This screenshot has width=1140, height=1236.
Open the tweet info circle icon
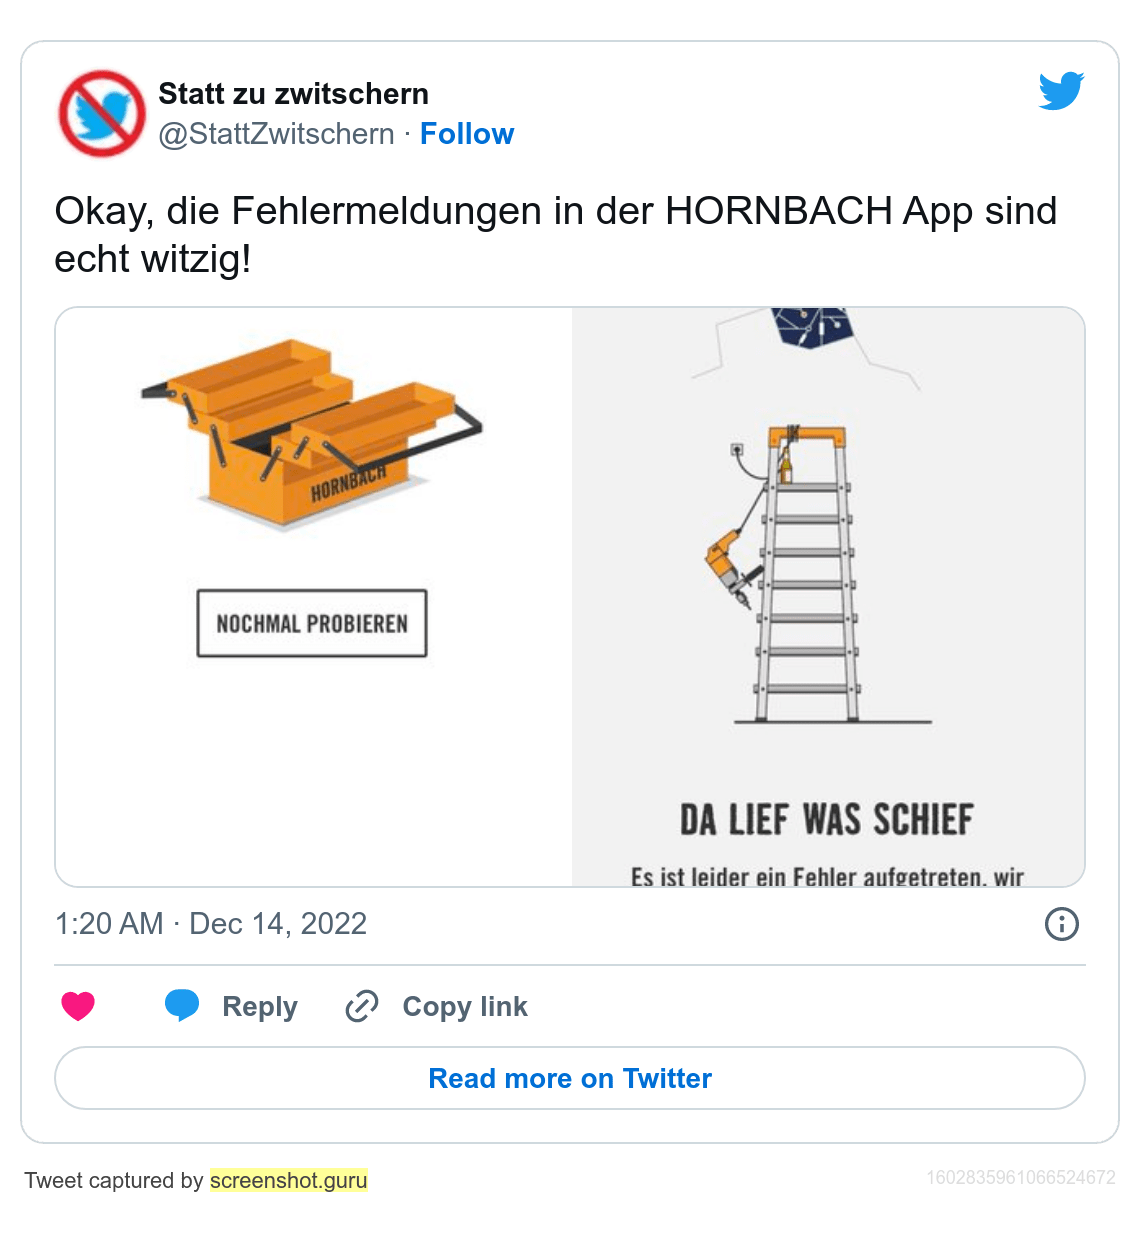[1062, 924]
